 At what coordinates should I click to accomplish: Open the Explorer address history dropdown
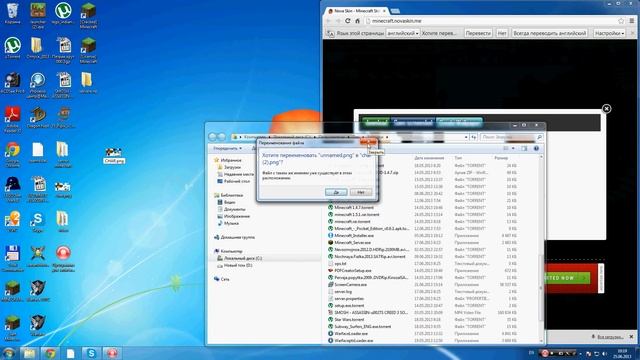pyautogui.click(x=466, y=137)
